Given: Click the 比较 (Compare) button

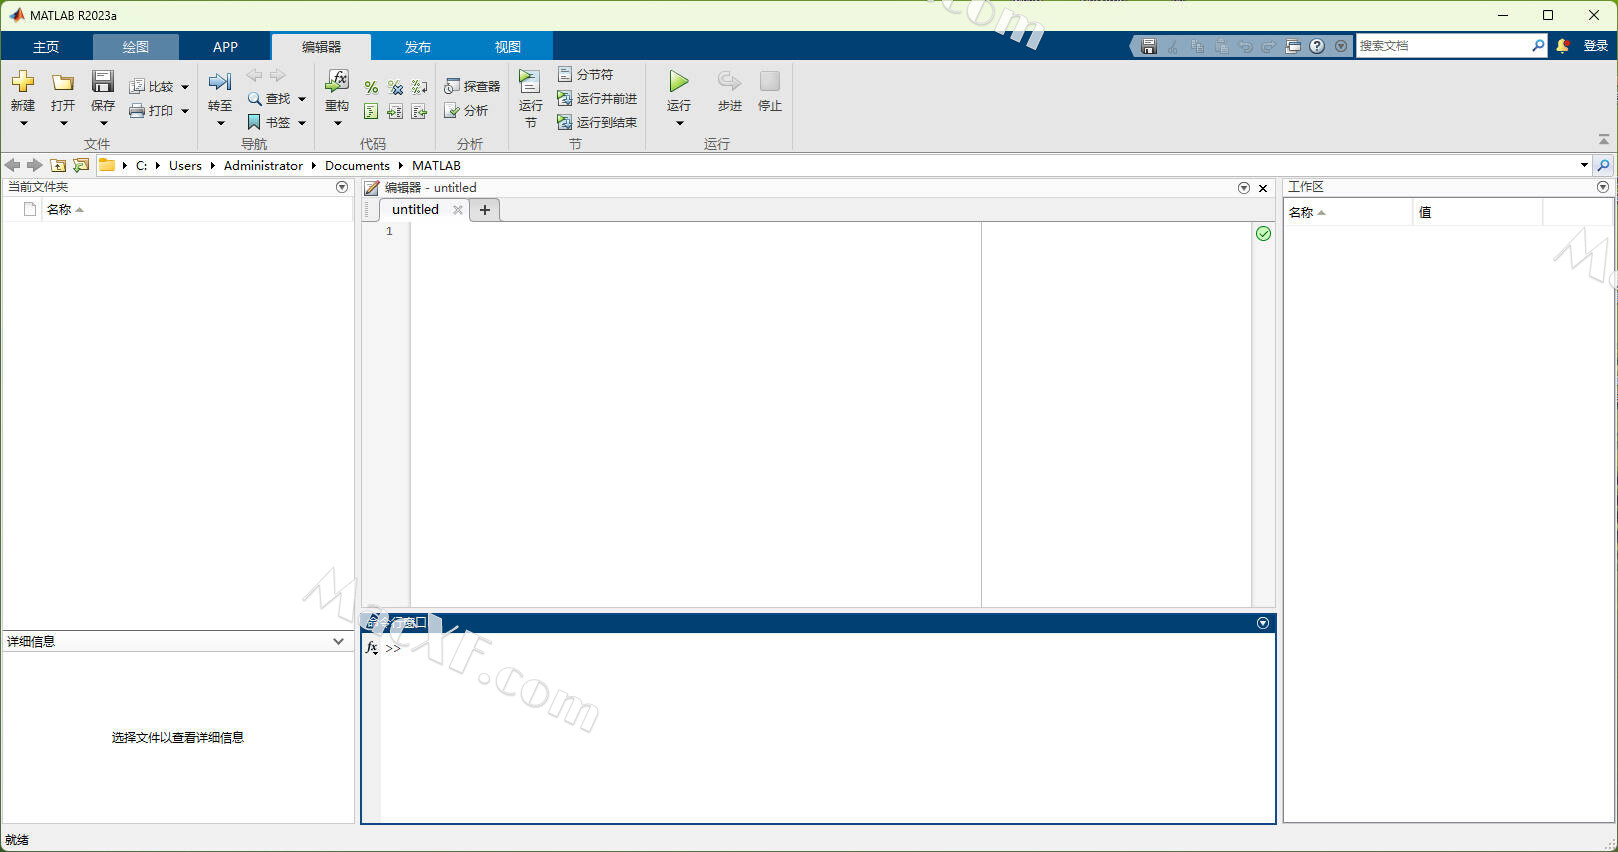Looking at the screenshot, I should 152,87.
